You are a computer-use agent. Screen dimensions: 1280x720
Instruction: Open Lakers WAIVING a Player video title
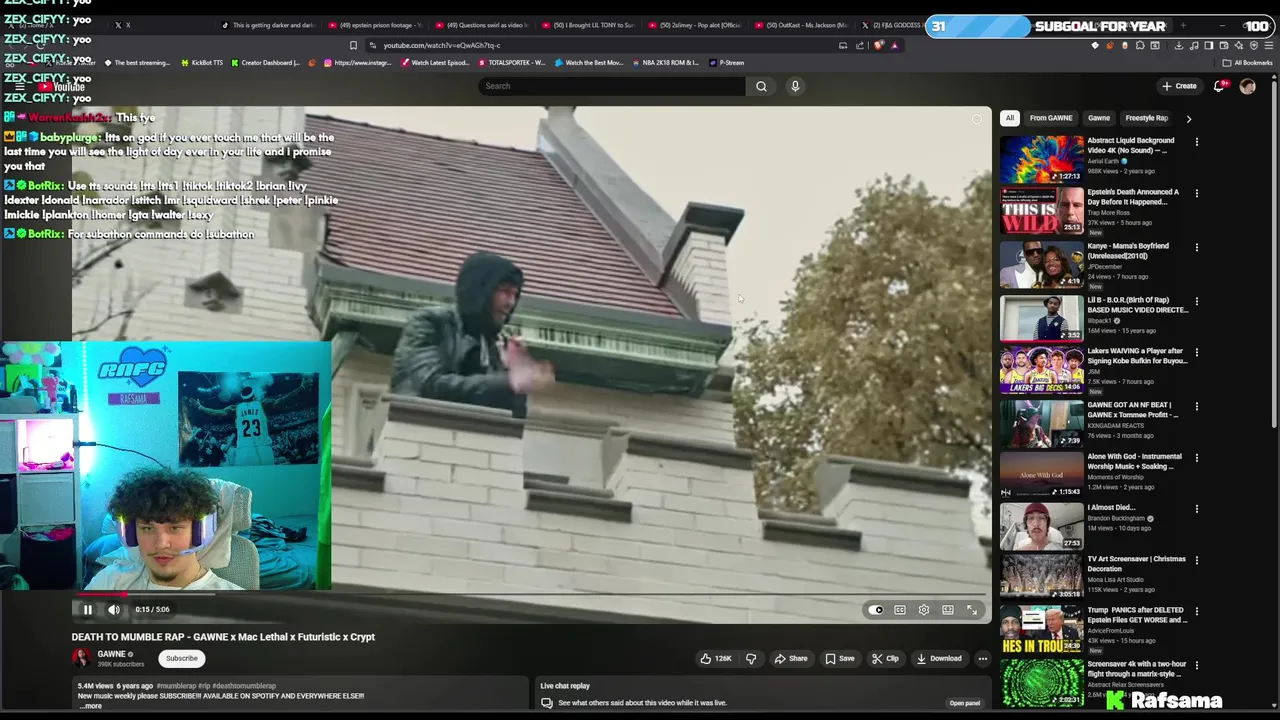point(1137,356)
